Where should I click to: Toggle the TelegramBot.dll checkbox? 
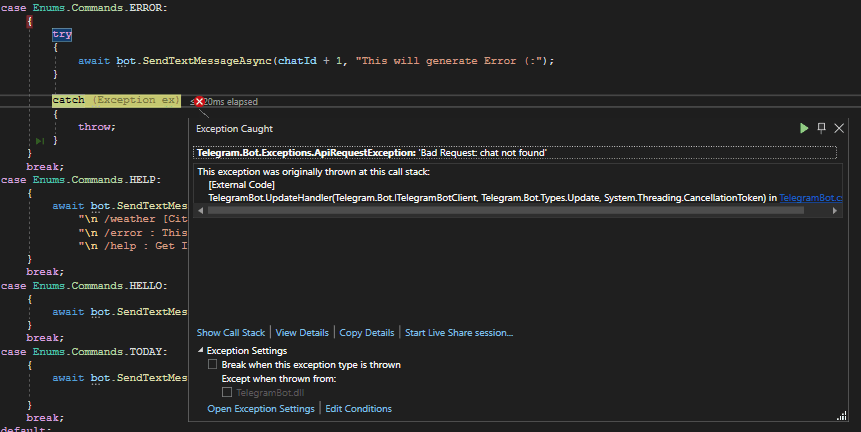tap(226, 393)
